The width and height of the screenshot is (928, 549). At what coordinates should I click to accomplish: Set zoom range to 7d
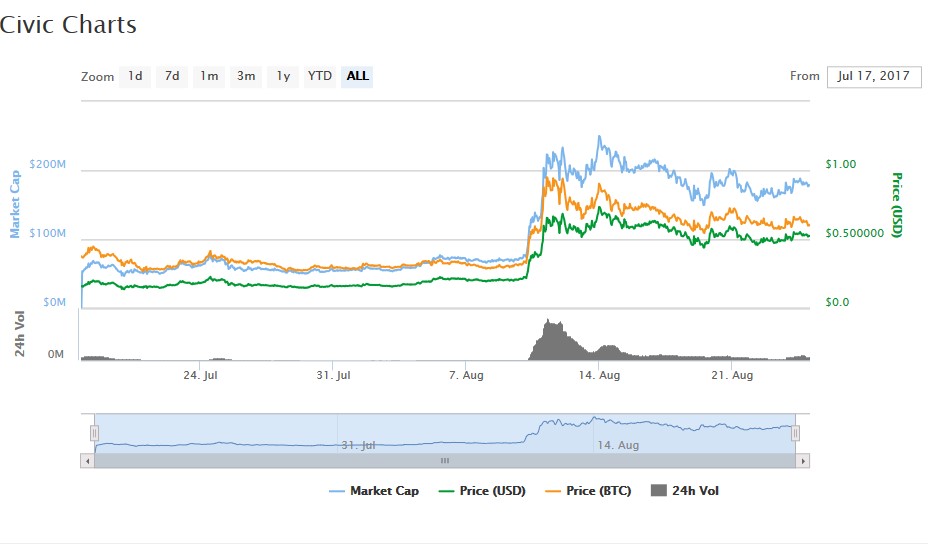(172, 76)
